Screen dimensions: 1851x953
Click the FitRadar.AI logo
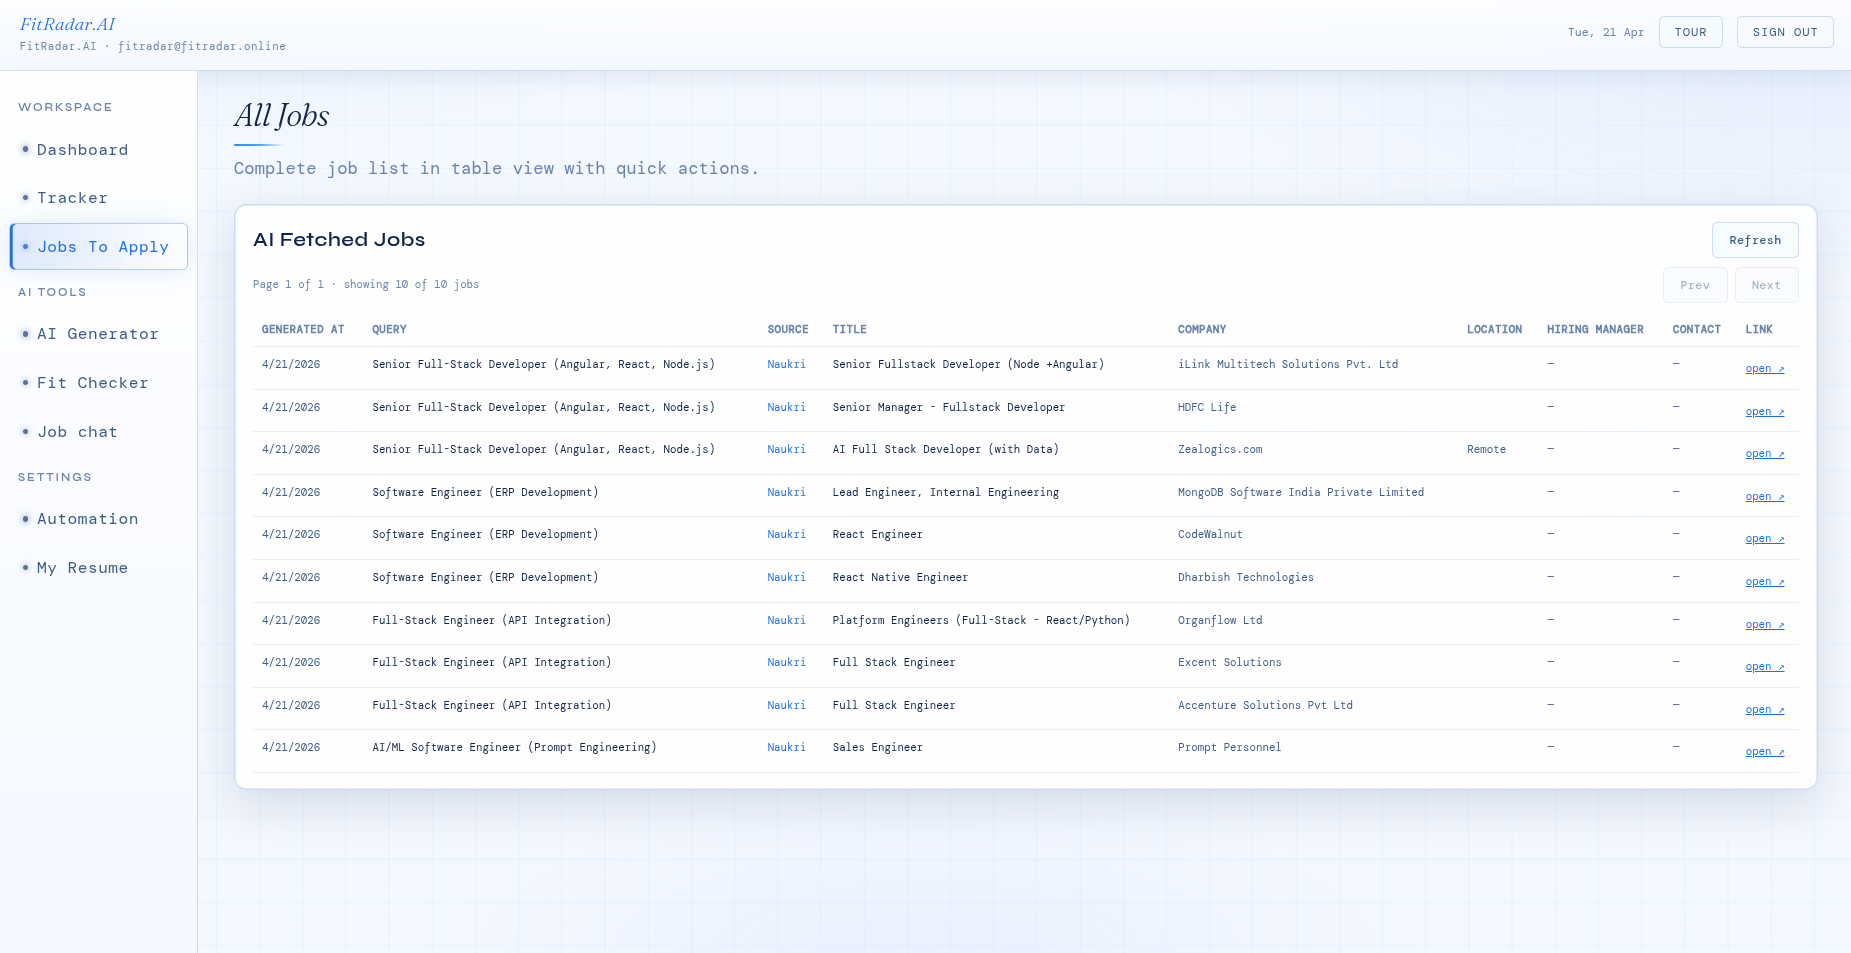(68, 24)
